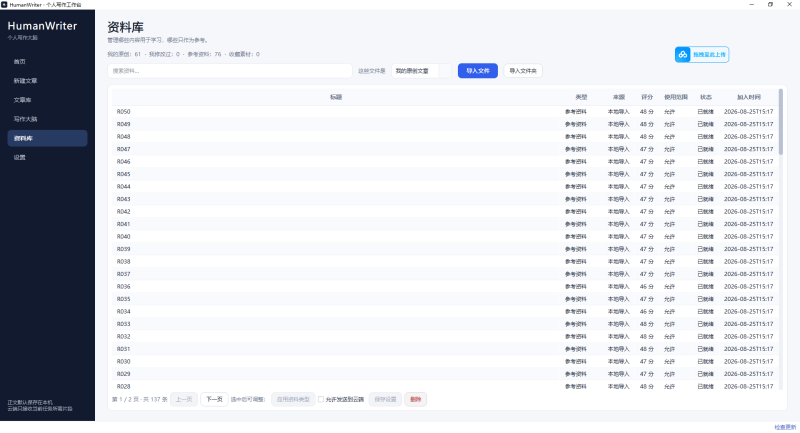Select row R041
The height and width of the screenshot is (433, 800).
(x=445, y=224)
